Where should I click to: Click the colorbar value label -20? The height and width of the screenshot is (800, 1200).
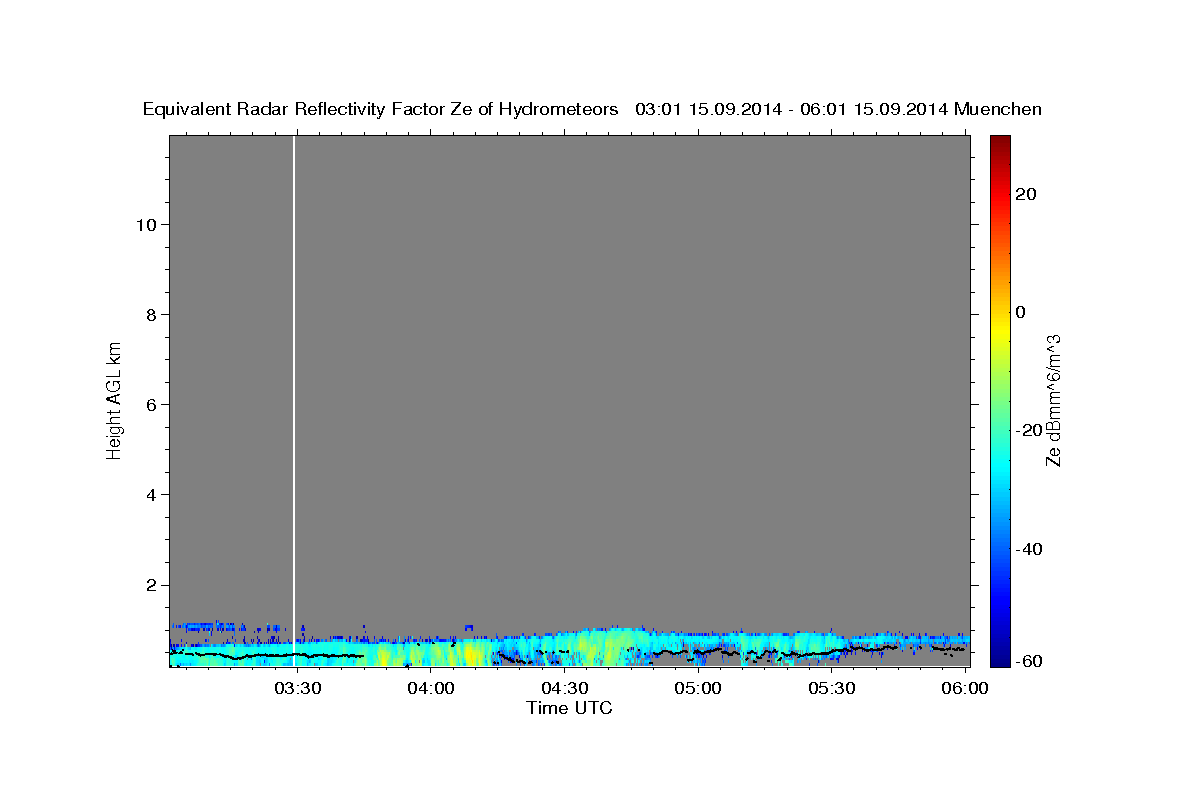click(x=1028, y=430)
